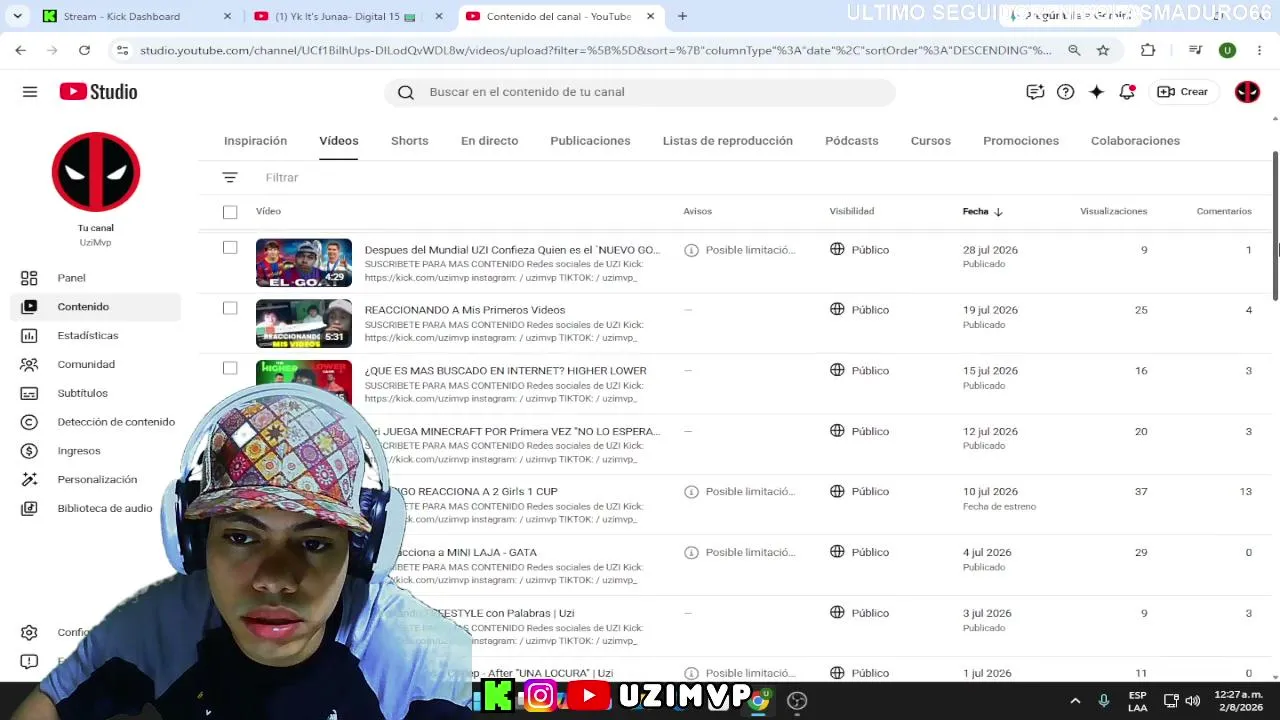This screenshot has height=720, width=1280.
Task: Switch to the Stream - Kick Dashboard browser tab
Action: coord(137,16)
